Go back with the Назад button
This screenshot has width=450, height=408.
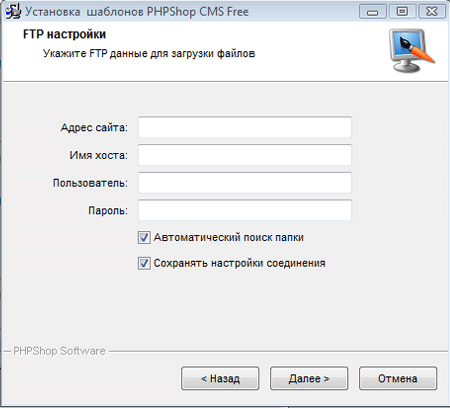click(x=220, y=378)
